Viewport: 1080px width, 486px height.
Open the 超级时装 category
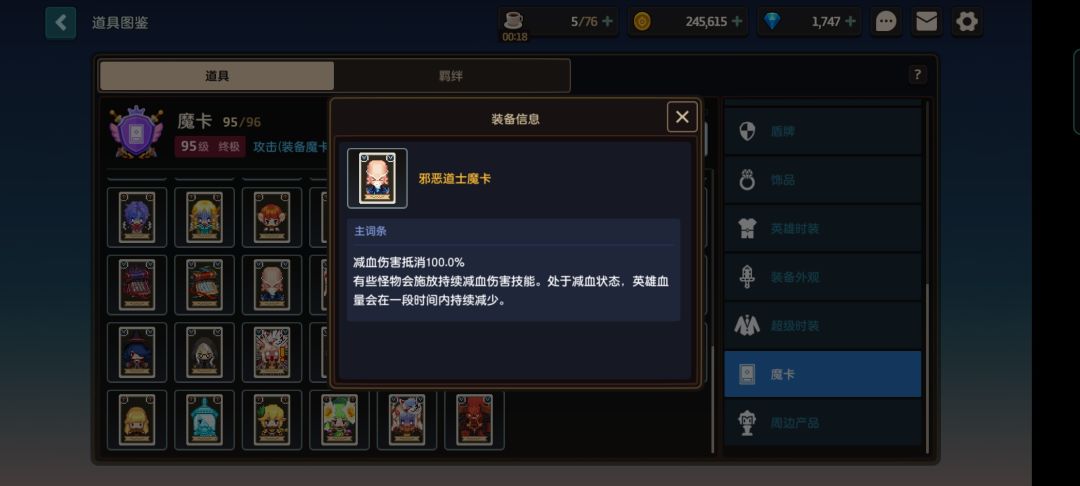point(822,326)
